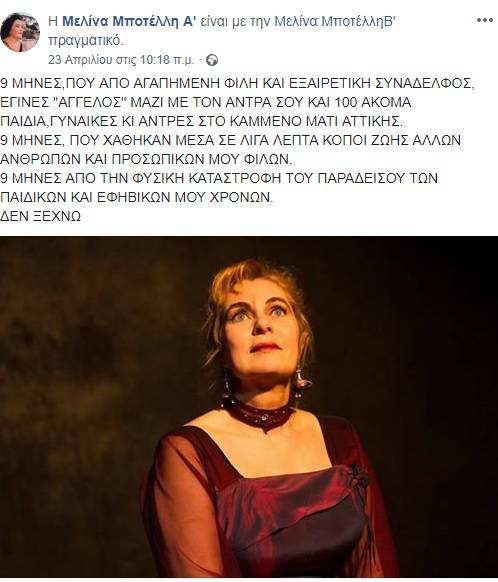
Task: Open the post options three-dots menu
Action: click(485, 20)
